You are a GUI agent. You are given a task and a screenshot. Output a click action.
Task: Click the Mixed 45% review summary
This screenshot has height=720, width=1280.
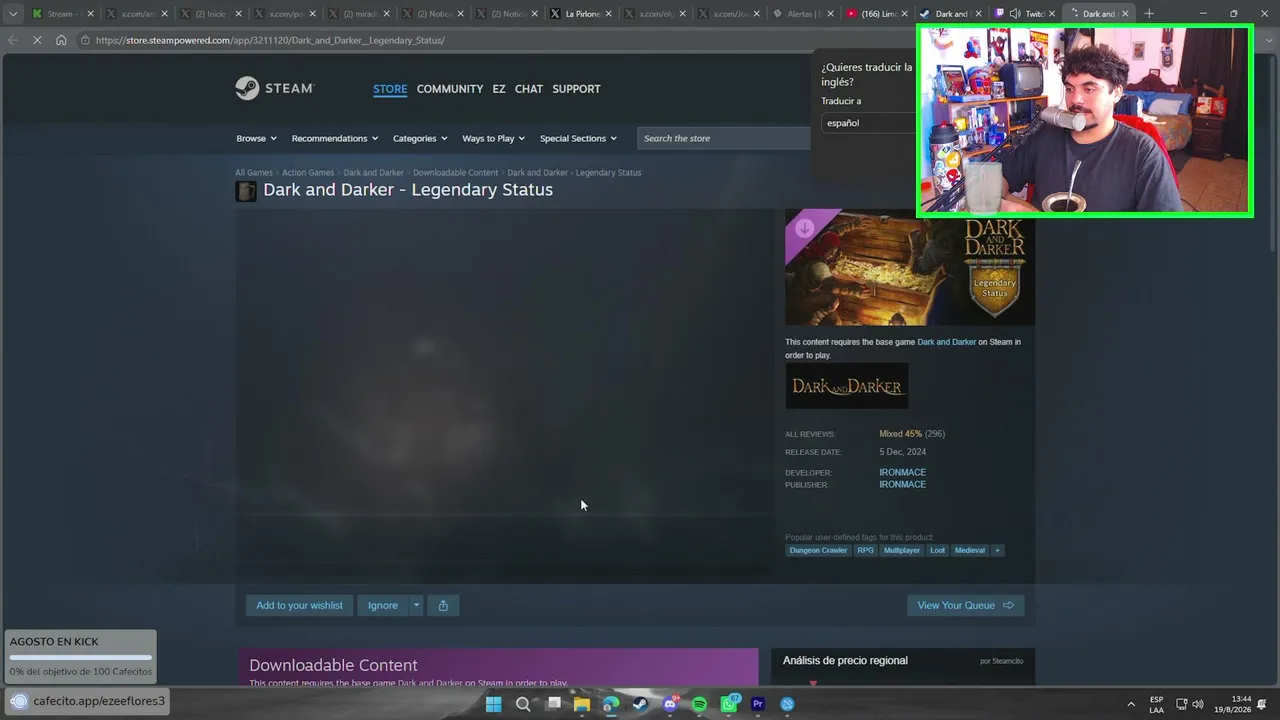tap(900, 434)
